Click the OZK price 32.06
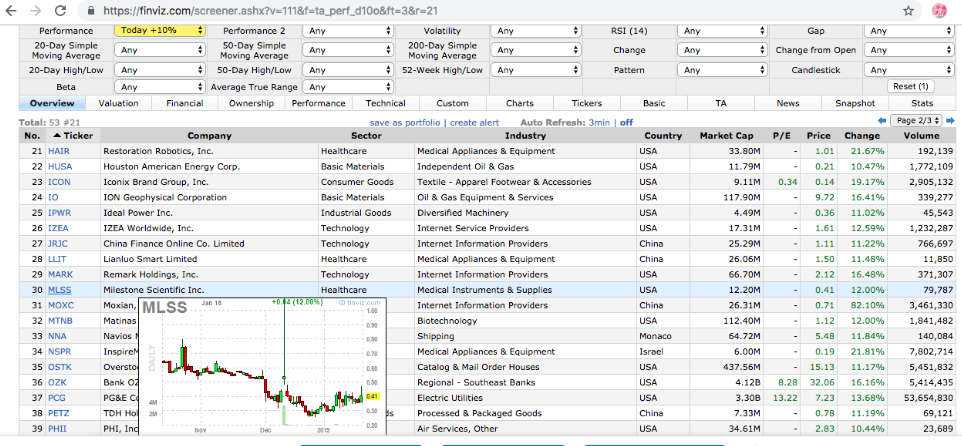The height and width of the screenshot is (446, 962). (820, 382)
